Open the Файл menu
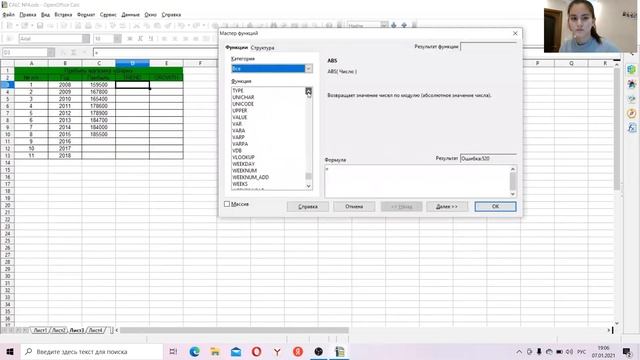 coord(9,15)
